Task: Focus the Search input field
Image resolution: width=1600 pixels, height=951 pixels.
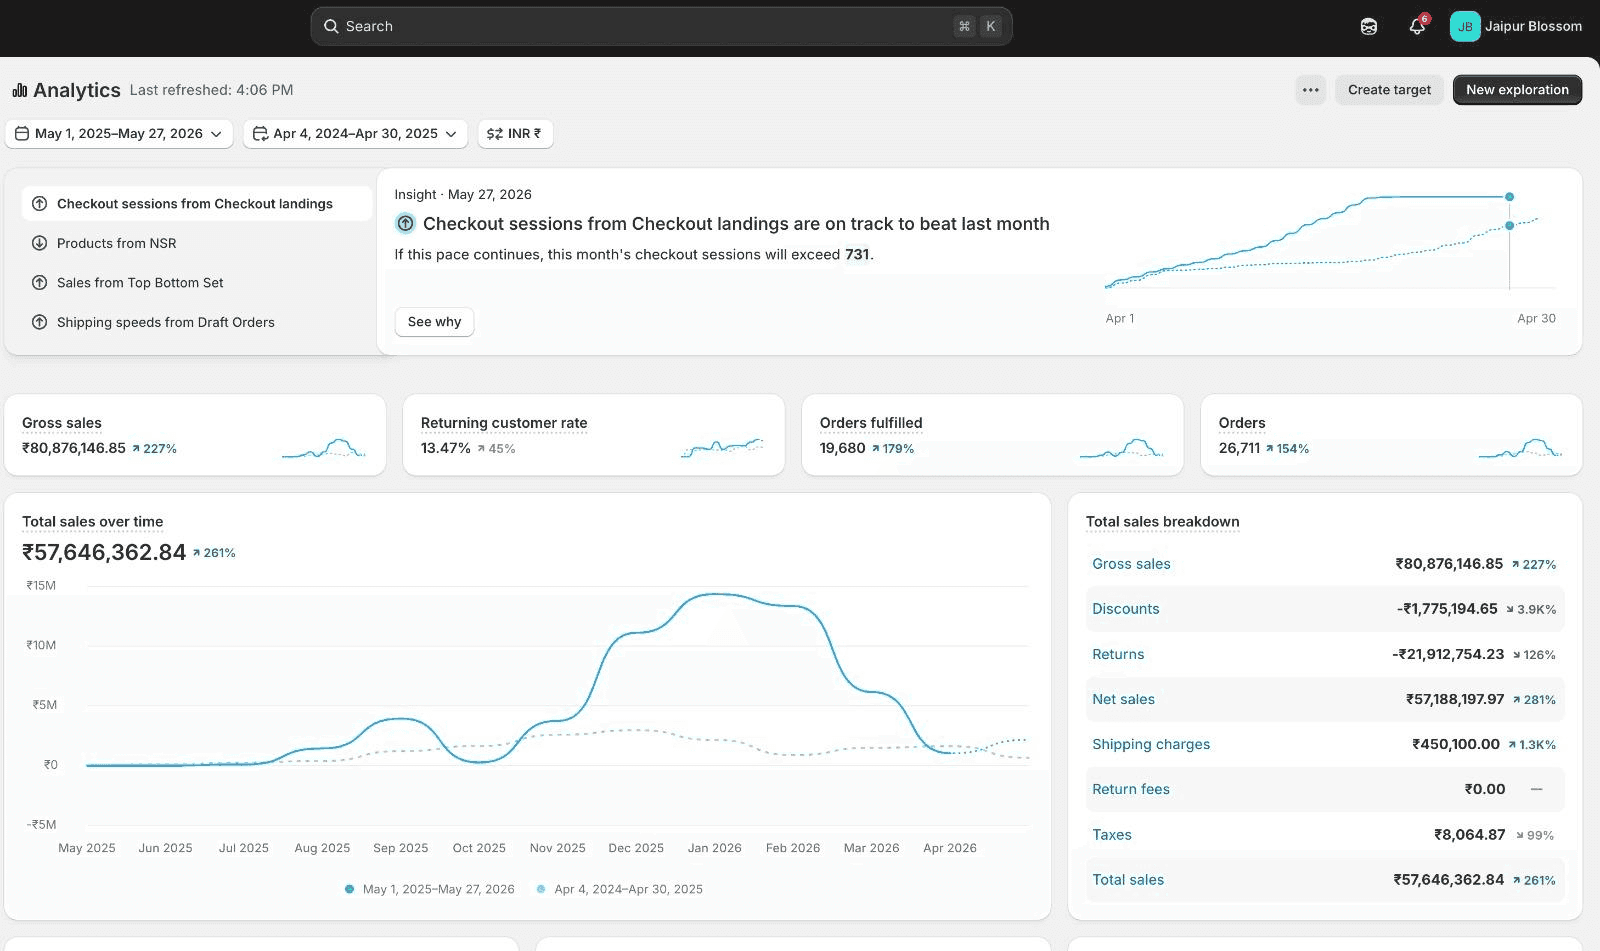Action: 661,26
